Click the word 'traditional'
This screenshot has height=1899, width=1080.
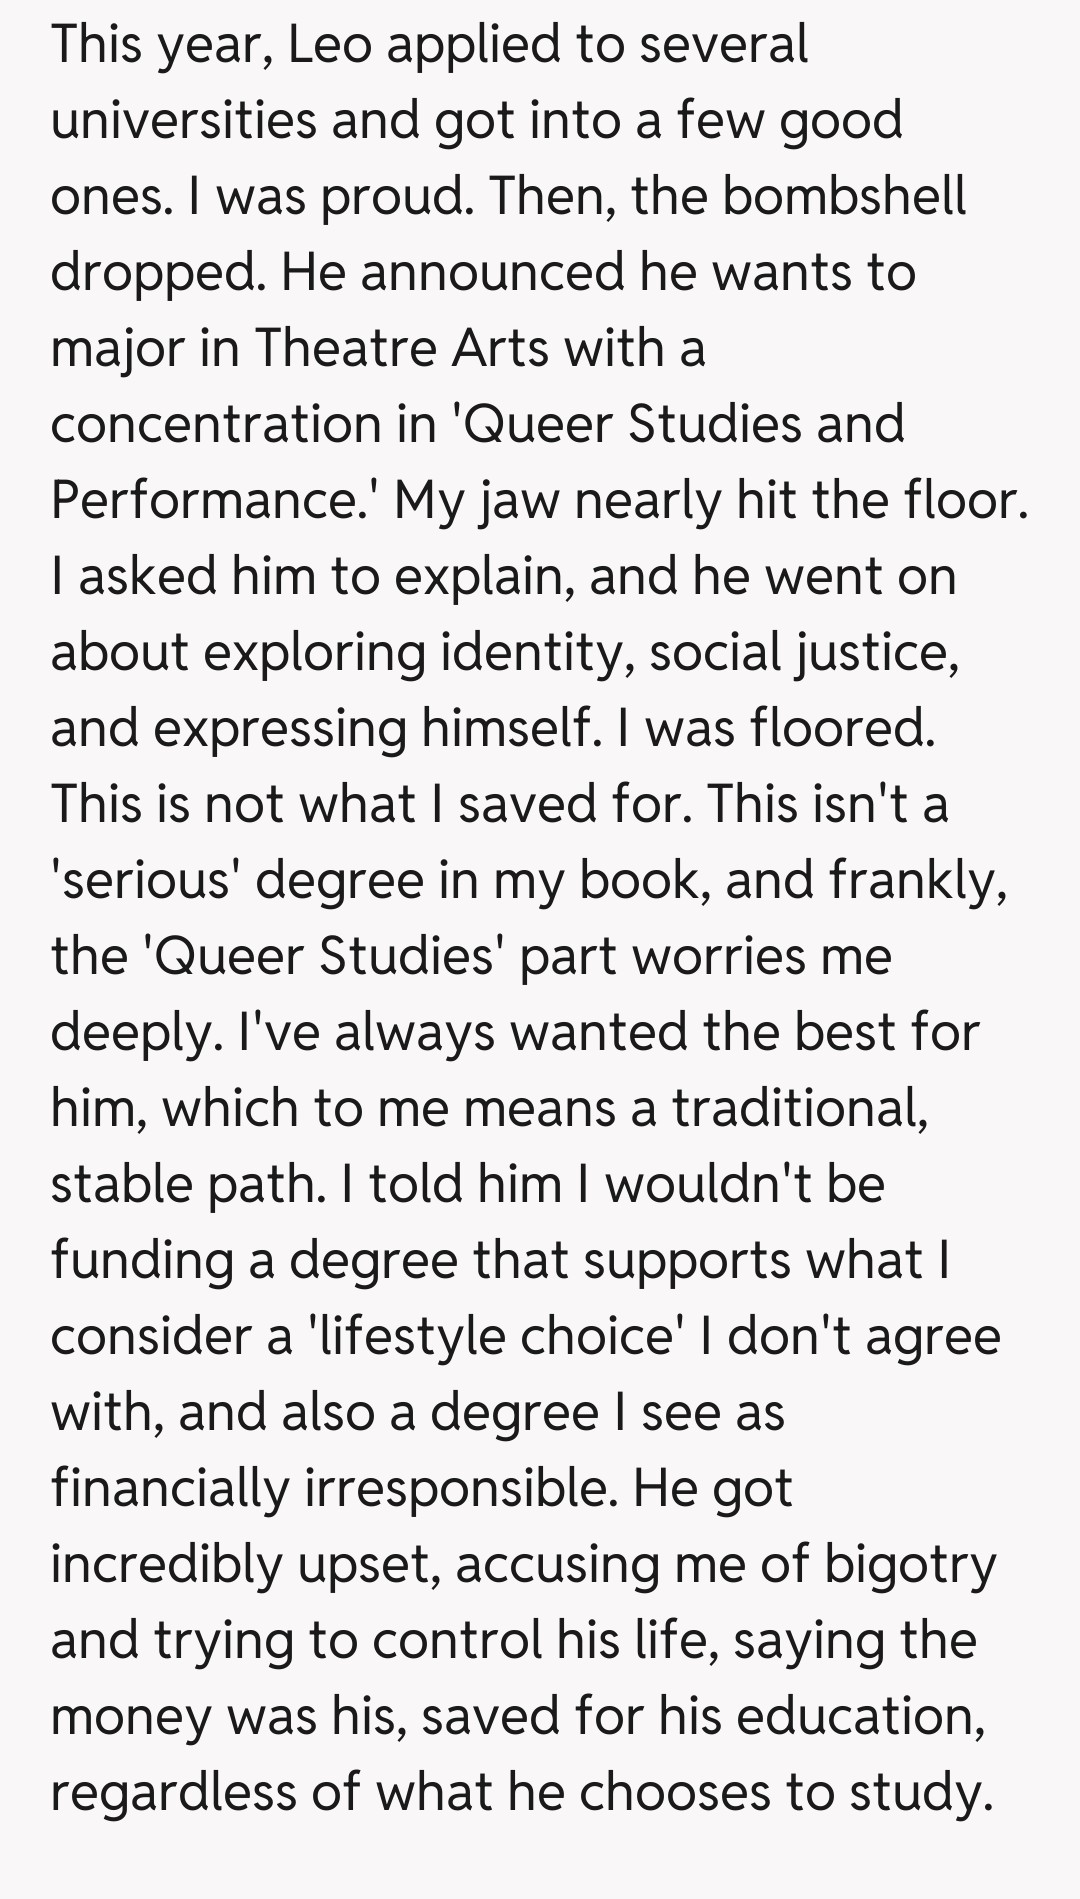pyautogui.click(x=800, y=1109)
